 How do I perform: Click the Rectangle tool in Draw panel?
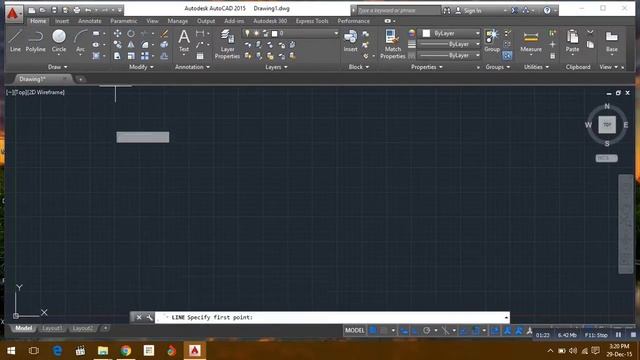point(96,33)
